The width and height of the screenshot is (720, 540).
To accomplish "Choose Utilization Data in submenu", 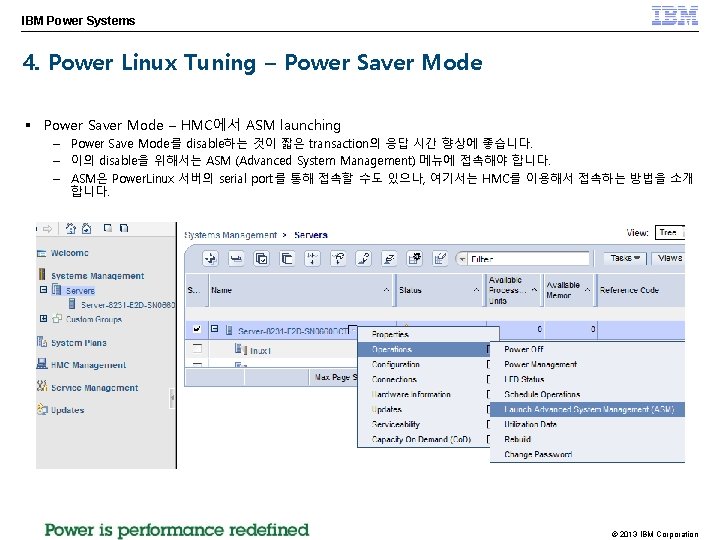I will (587, 425).
